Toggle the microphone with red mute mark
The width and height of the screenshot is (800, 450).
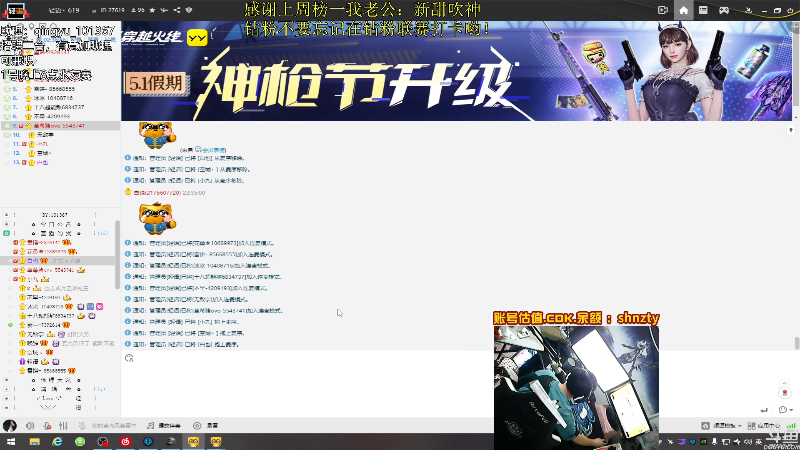tap(47, 426)
